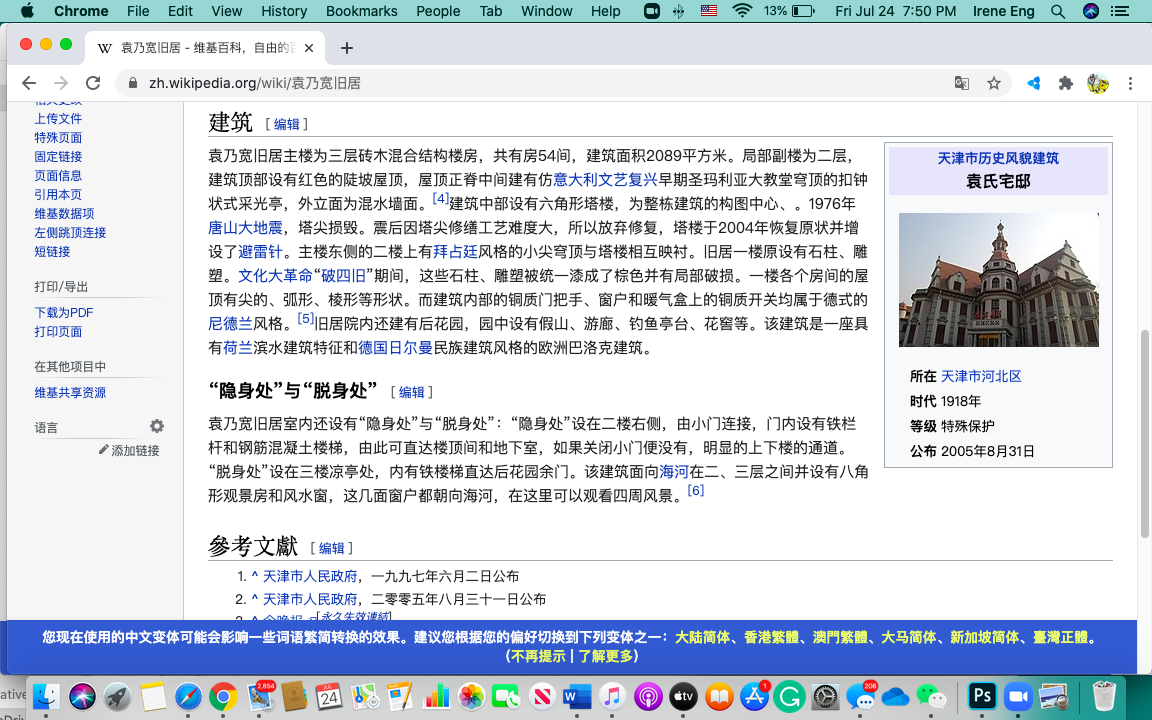The height and width of the screenshot is (720, 1152).
Task: Click 下载为PDF in the sidebar
Action: [x=64, y=313]
